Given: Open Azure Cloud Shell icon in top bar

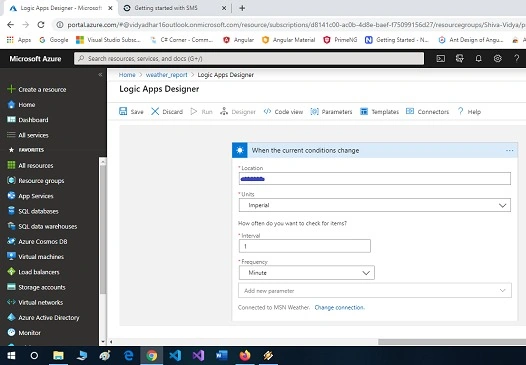Looking at the screenshot, I should (x=440, y=58).
